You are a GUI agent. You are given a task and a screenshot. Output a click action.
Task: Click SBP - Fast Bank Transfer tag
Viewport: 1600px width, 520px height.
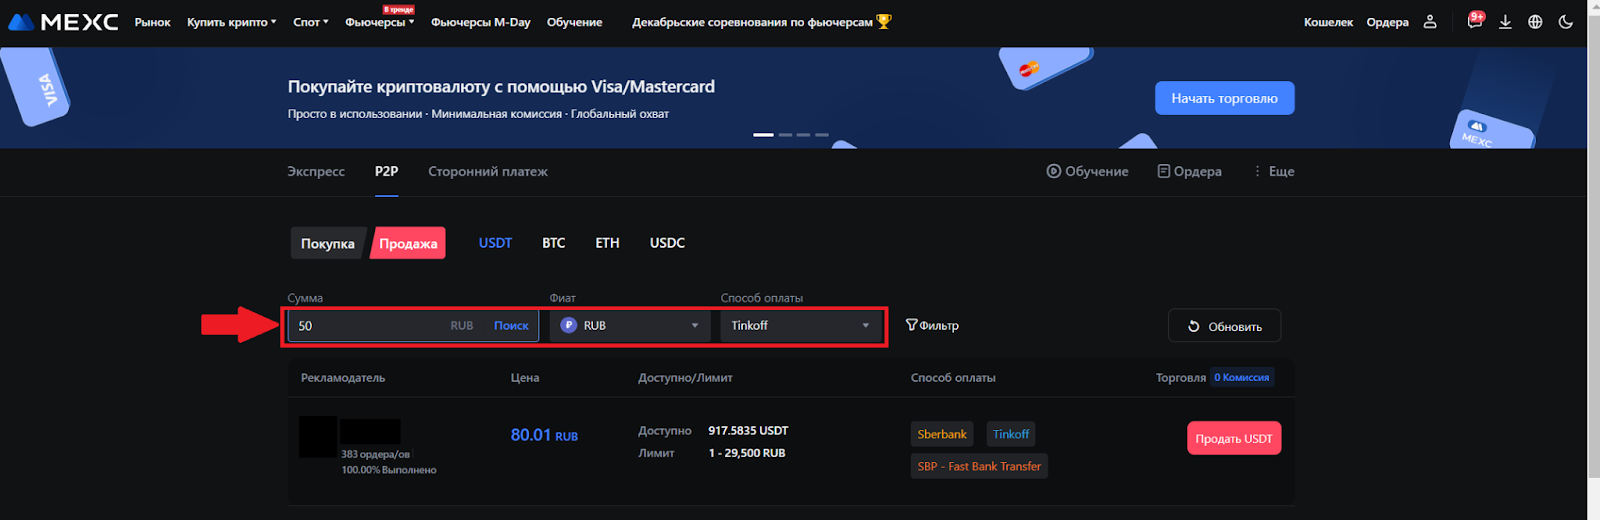coord(979,466)
